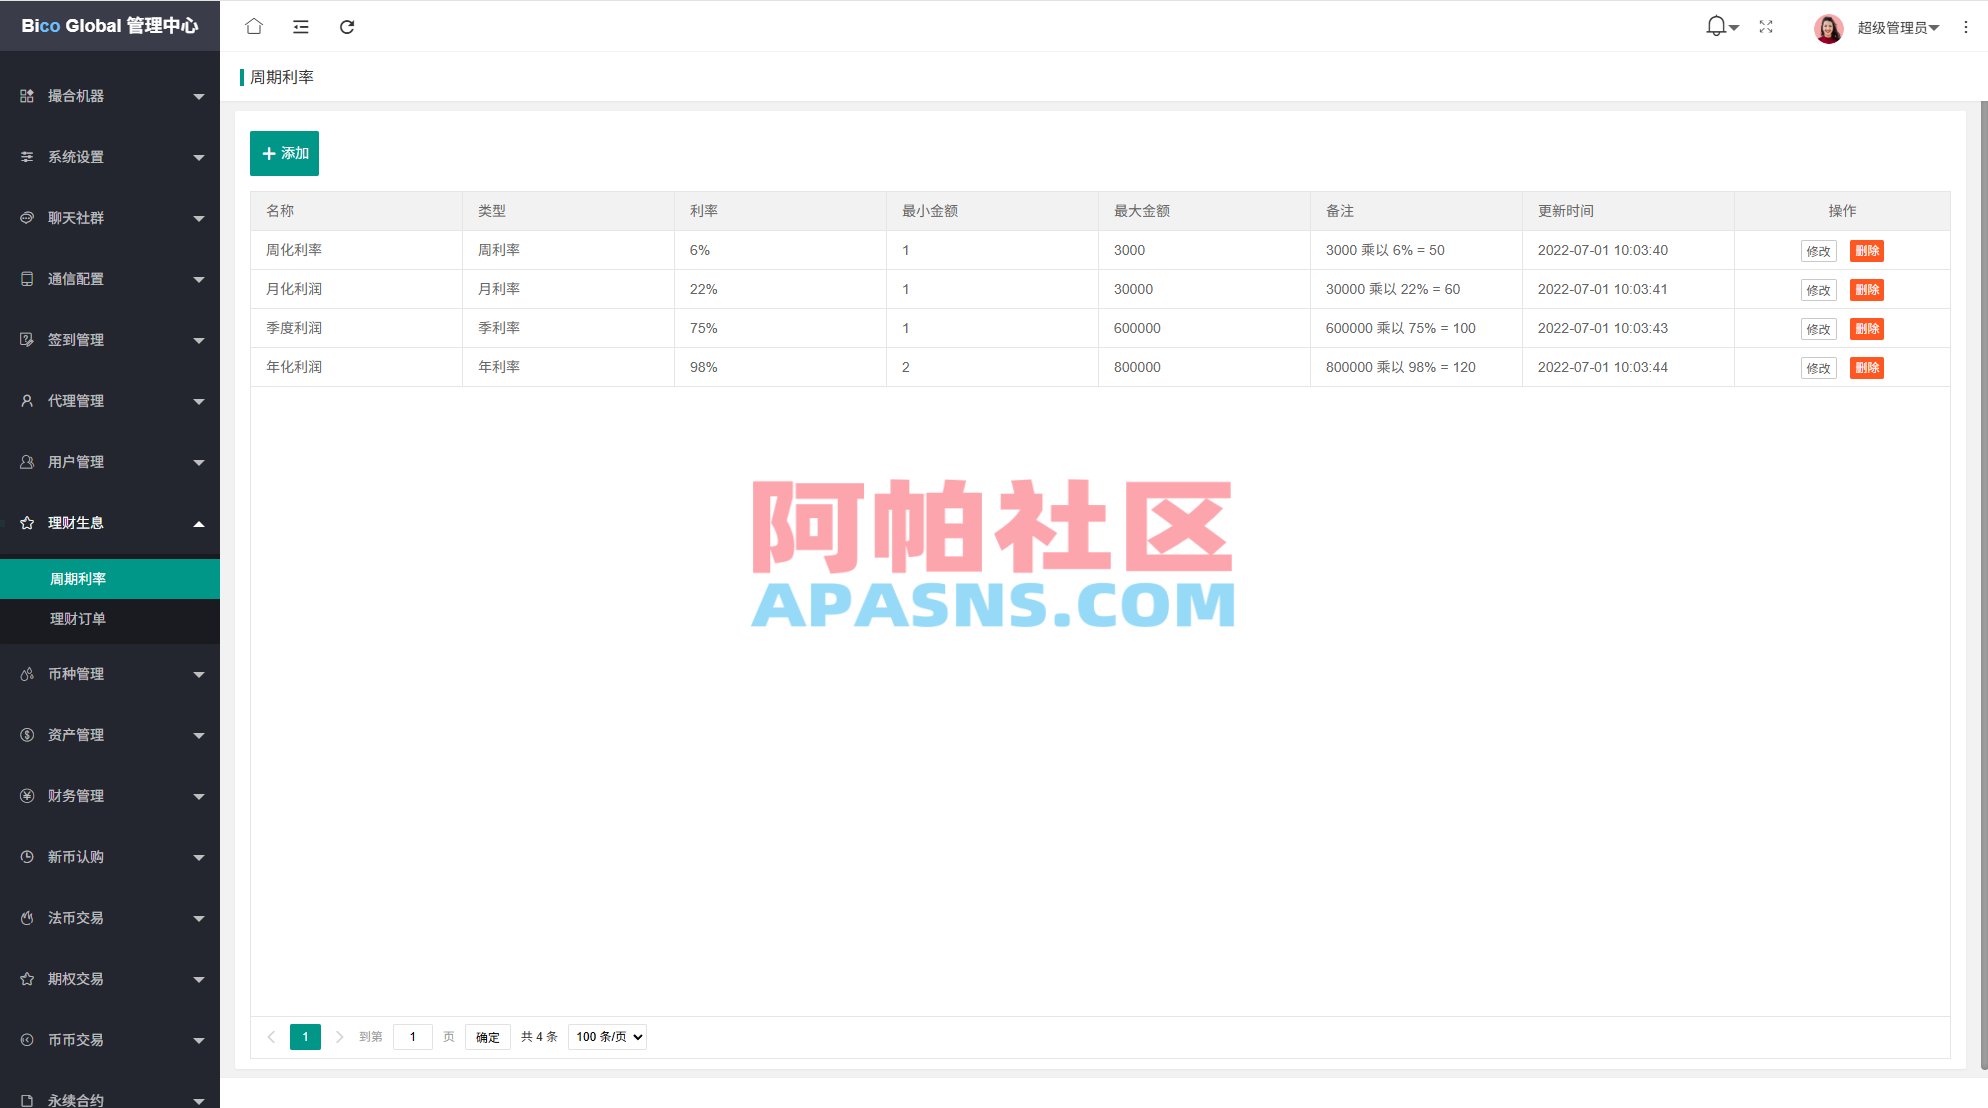Viewport: 1988px width, 1108px height.
Task: Click 修改 on the 年化利率 row
Action: 1818,367
